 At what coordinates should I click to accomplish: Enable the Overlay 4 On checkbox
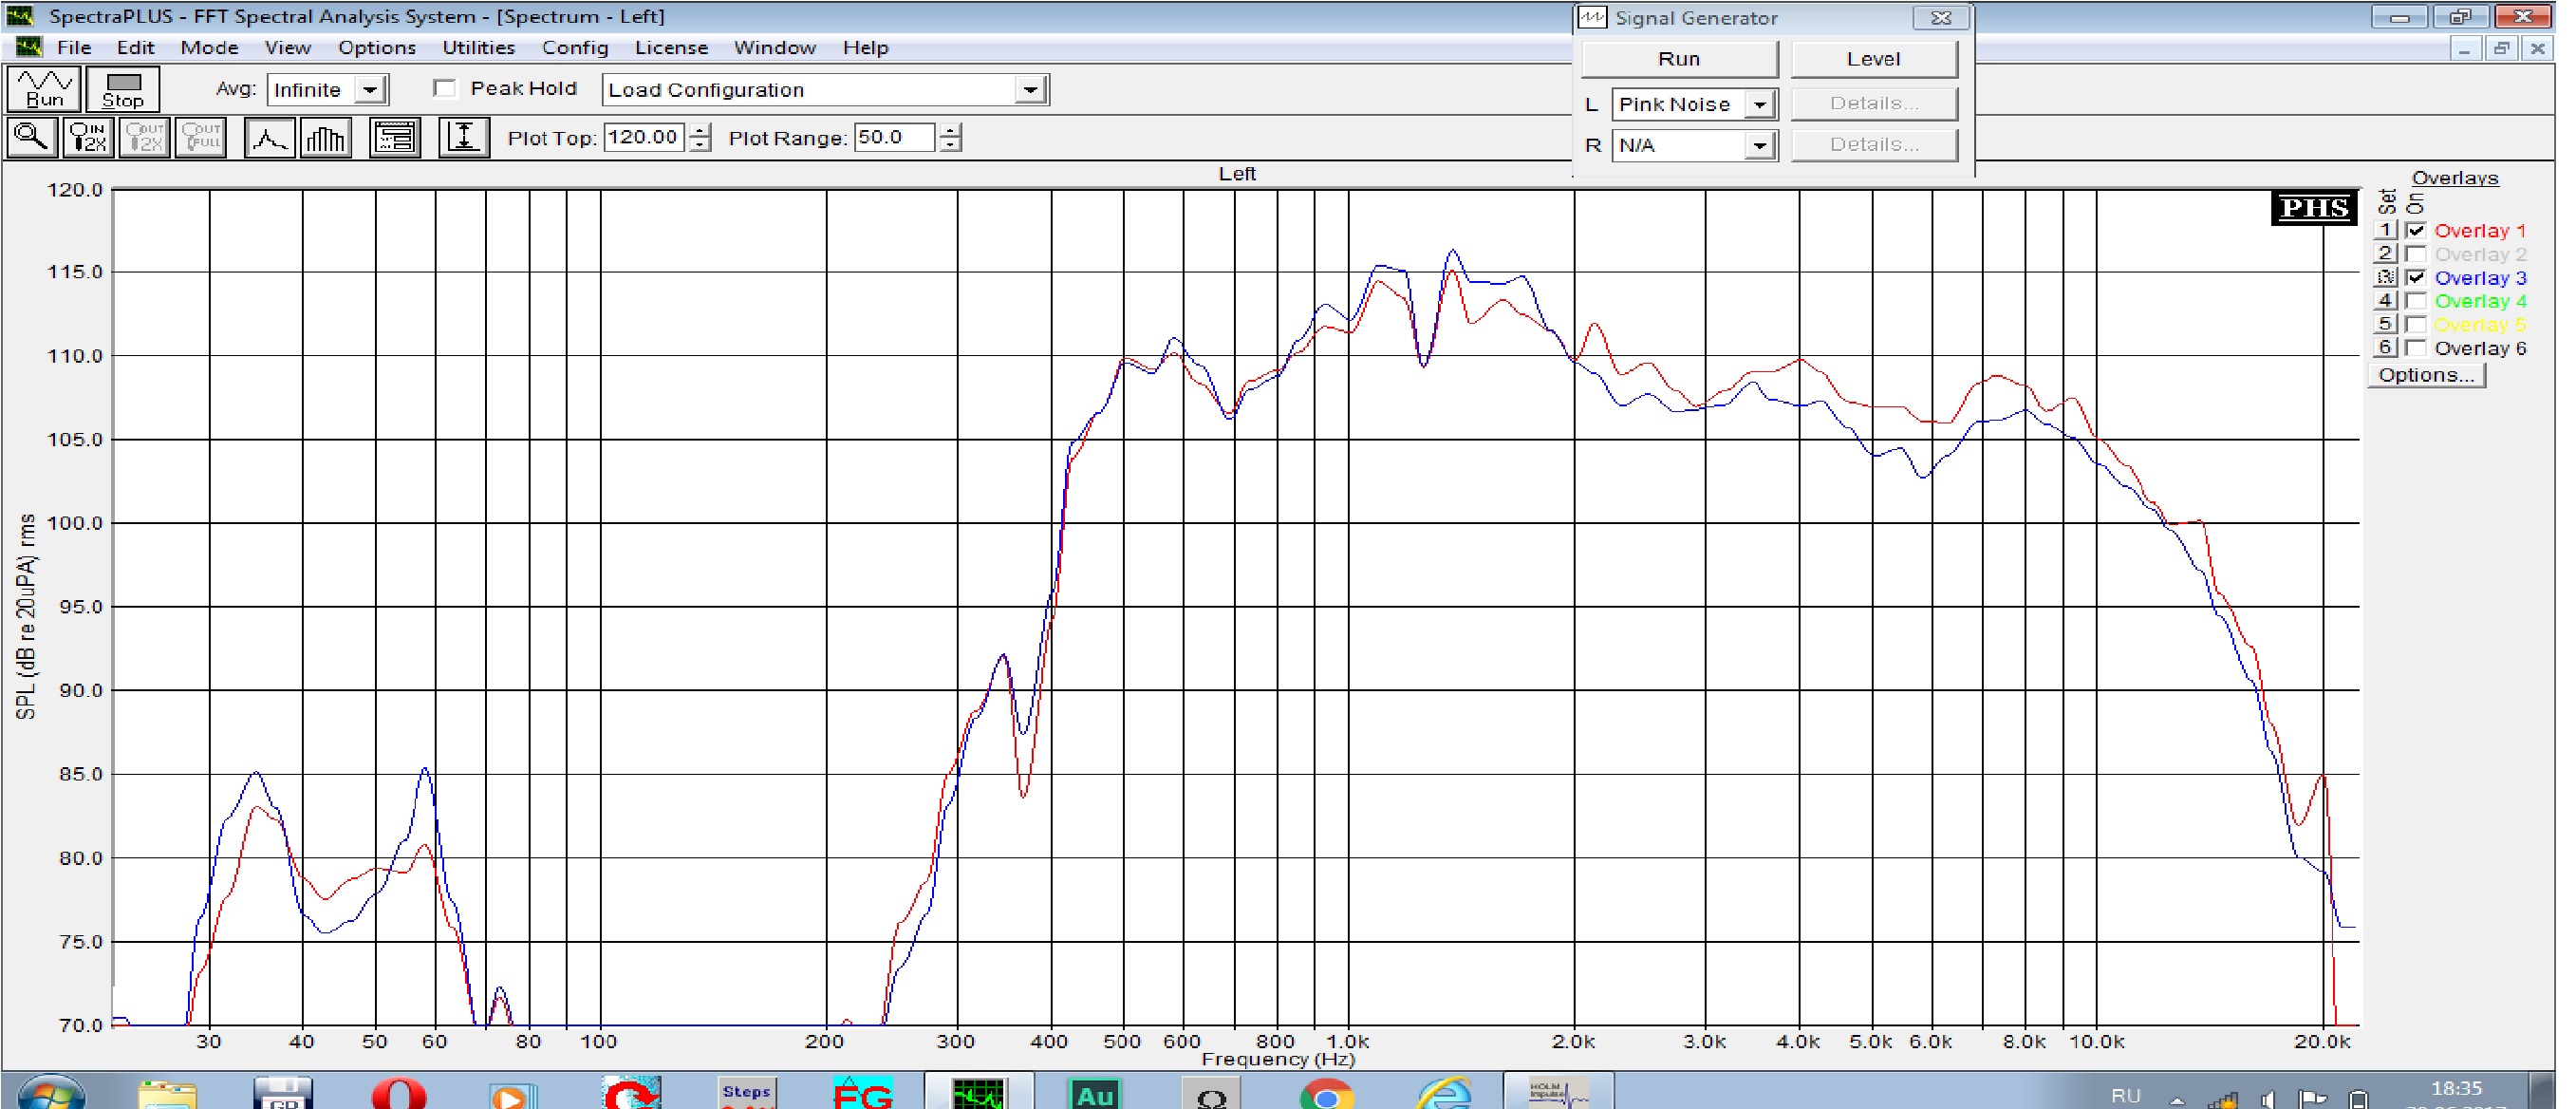(x=2416, y=301)
